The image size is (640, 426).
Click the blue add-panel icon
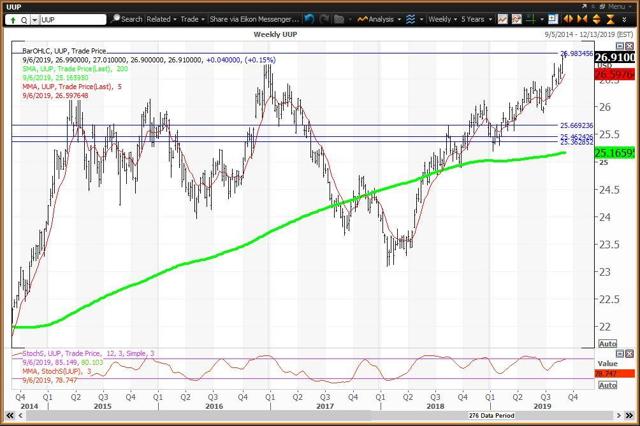click(553, 19)
